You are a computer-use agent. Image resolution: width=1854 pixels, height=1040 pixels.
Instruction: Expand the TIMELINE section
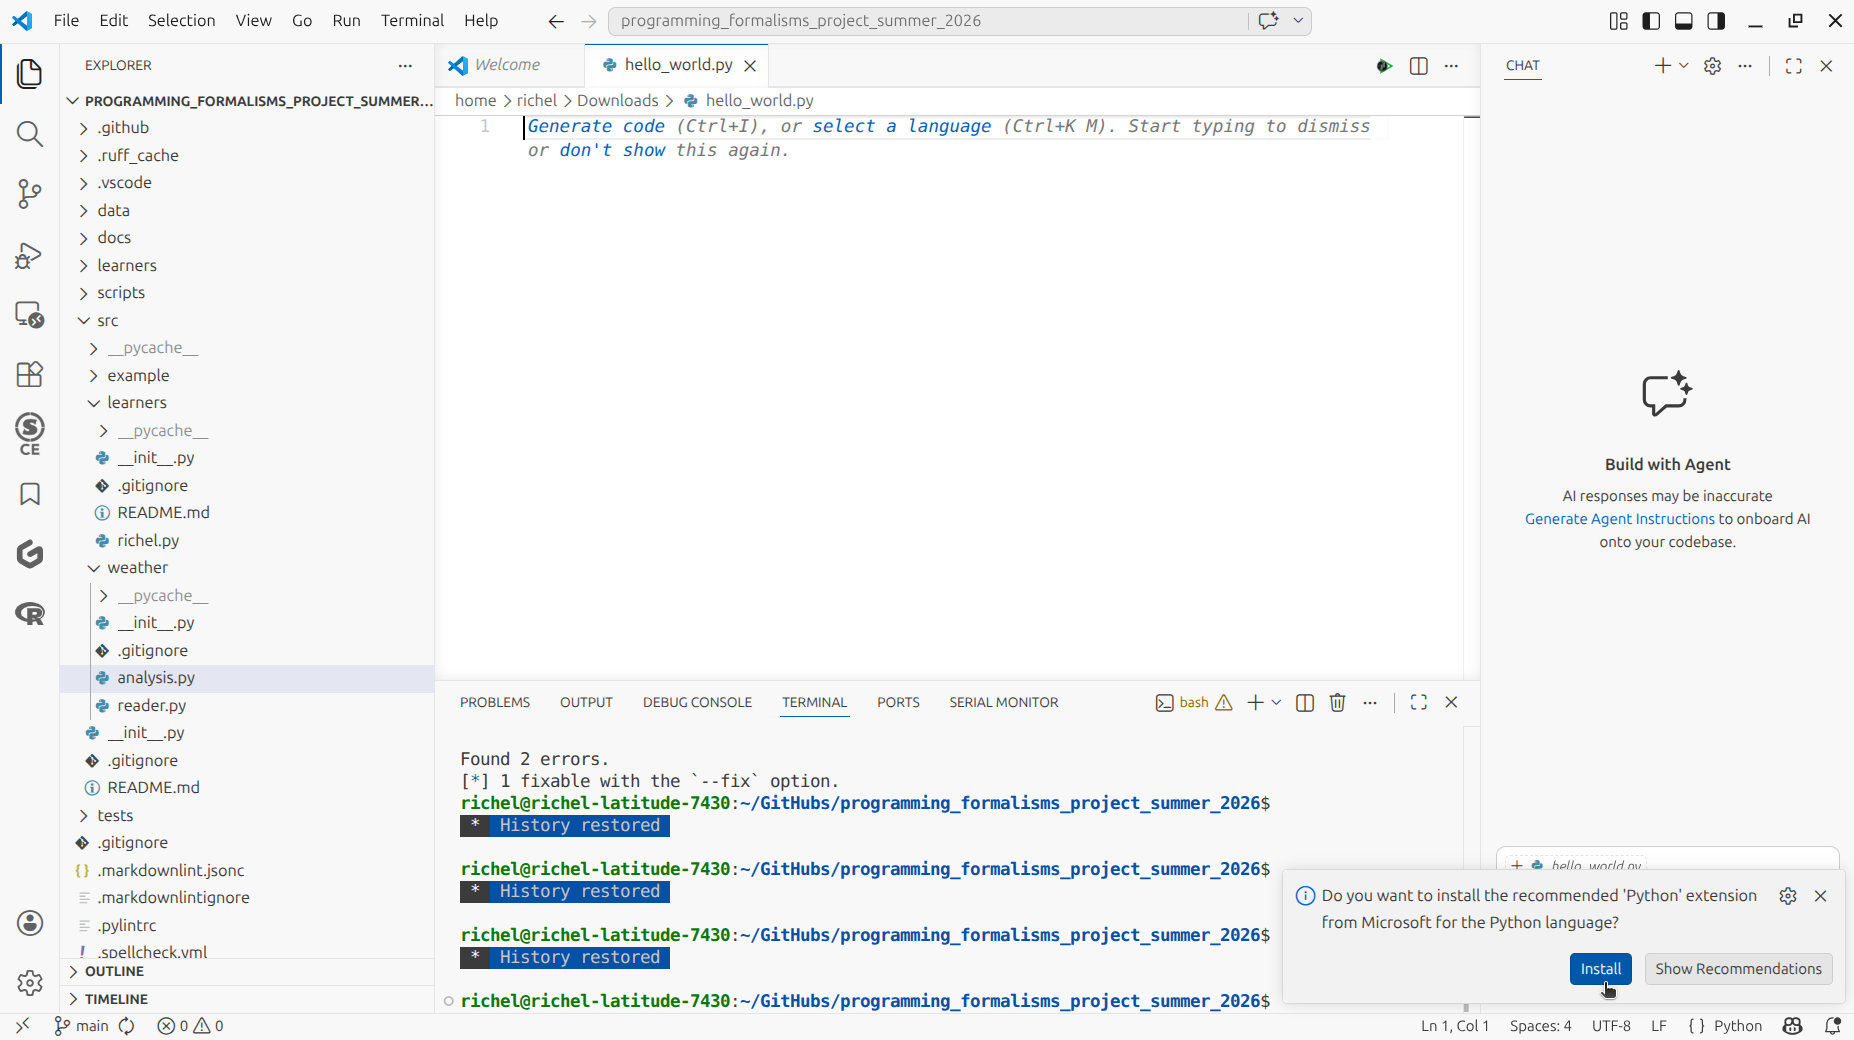click(x=247, y=999)
